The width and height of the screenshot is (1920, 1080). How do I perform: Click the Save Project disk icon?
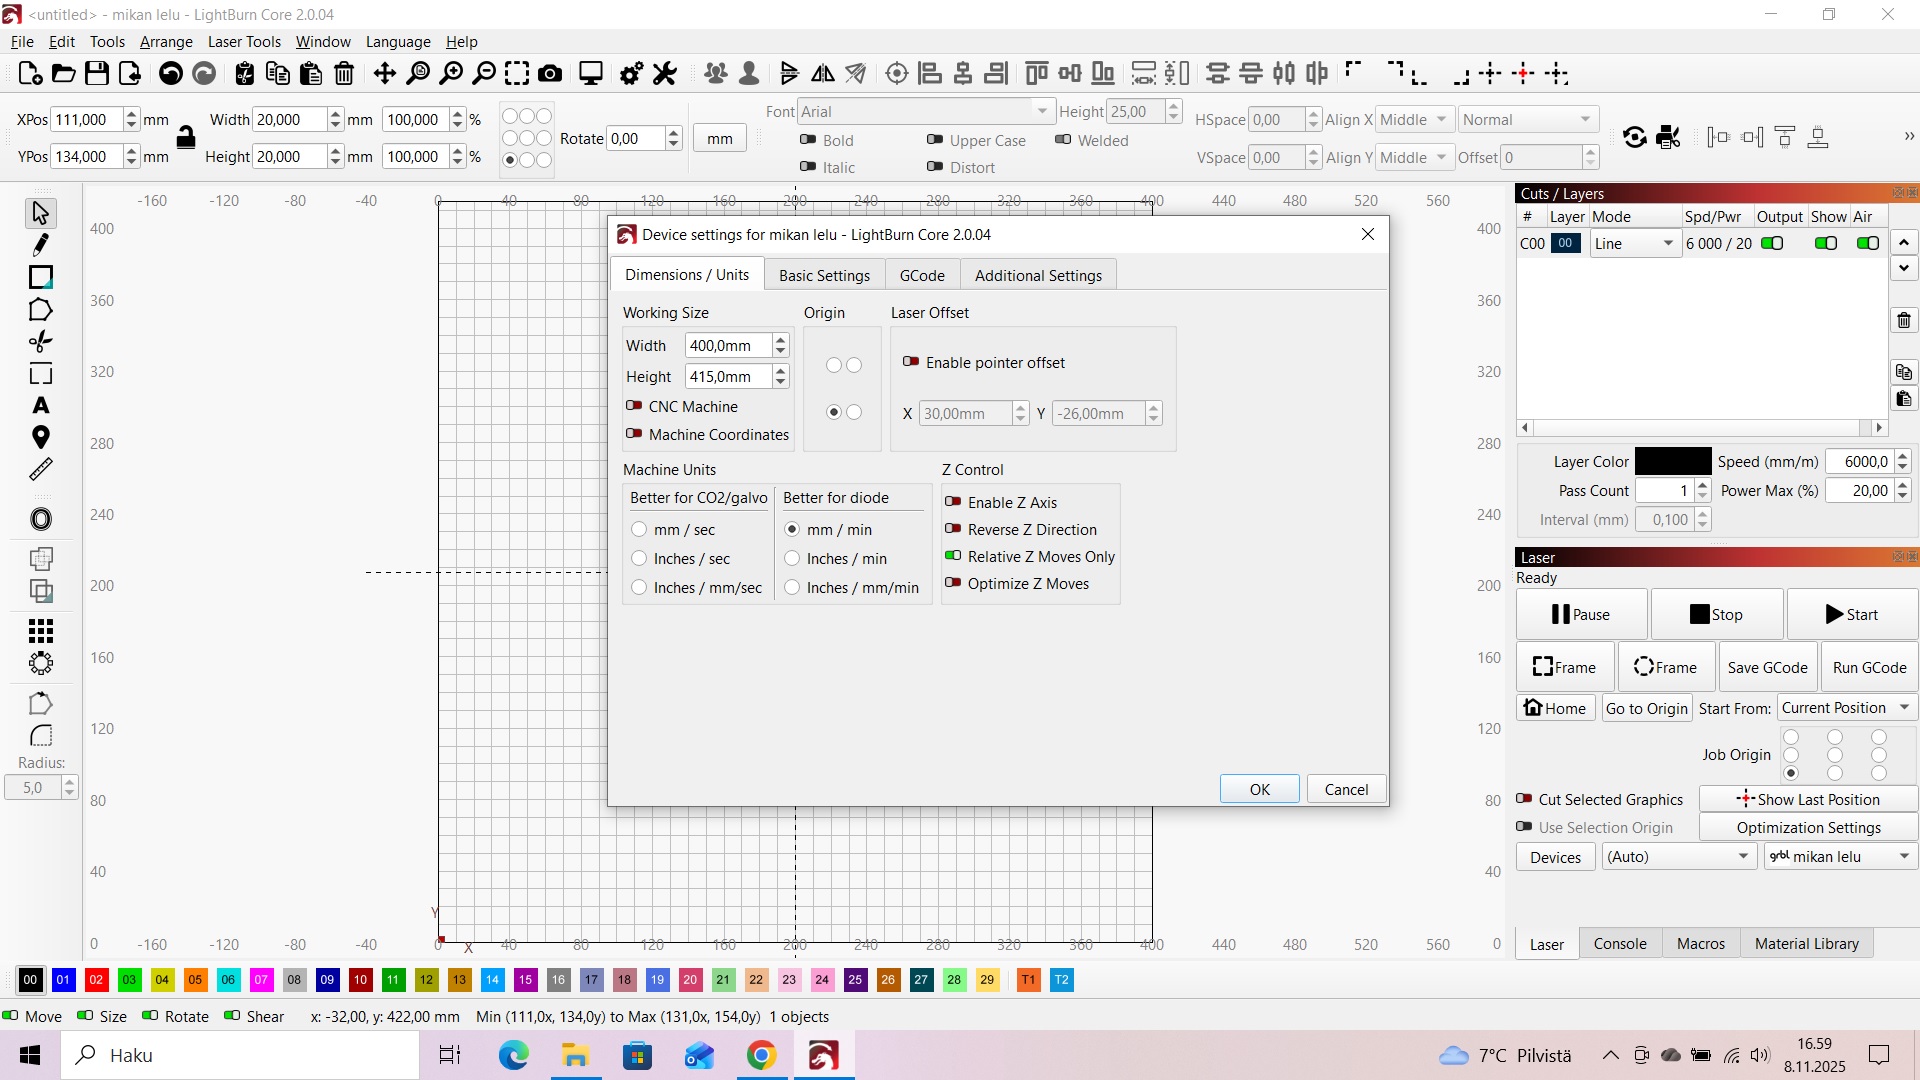click(x=96, y=73)
